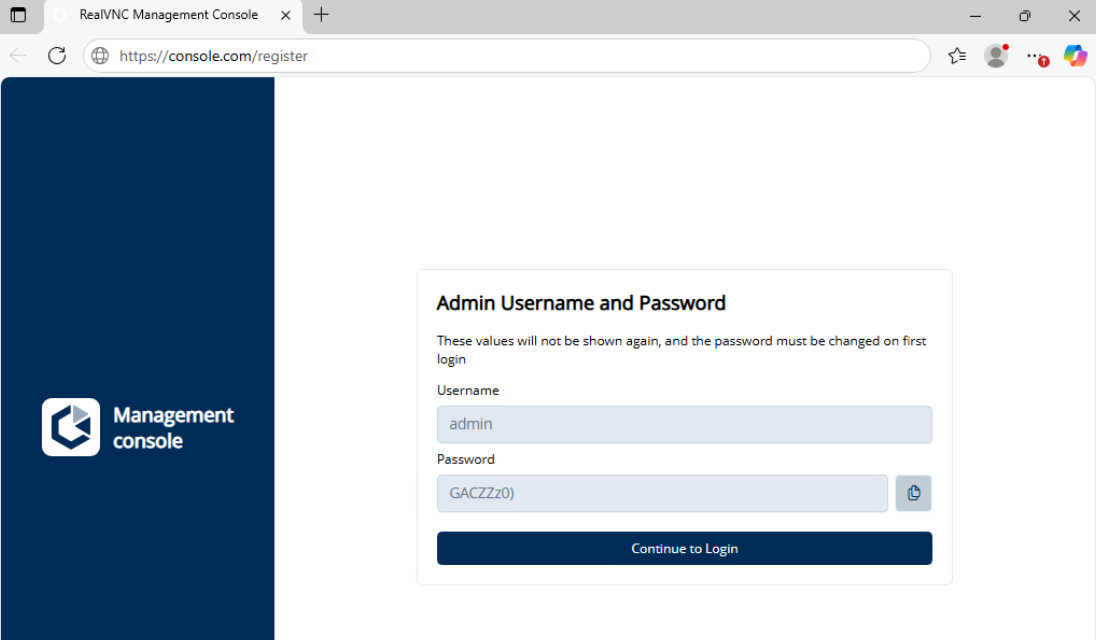Open a new browser tab

pos(321,15)
